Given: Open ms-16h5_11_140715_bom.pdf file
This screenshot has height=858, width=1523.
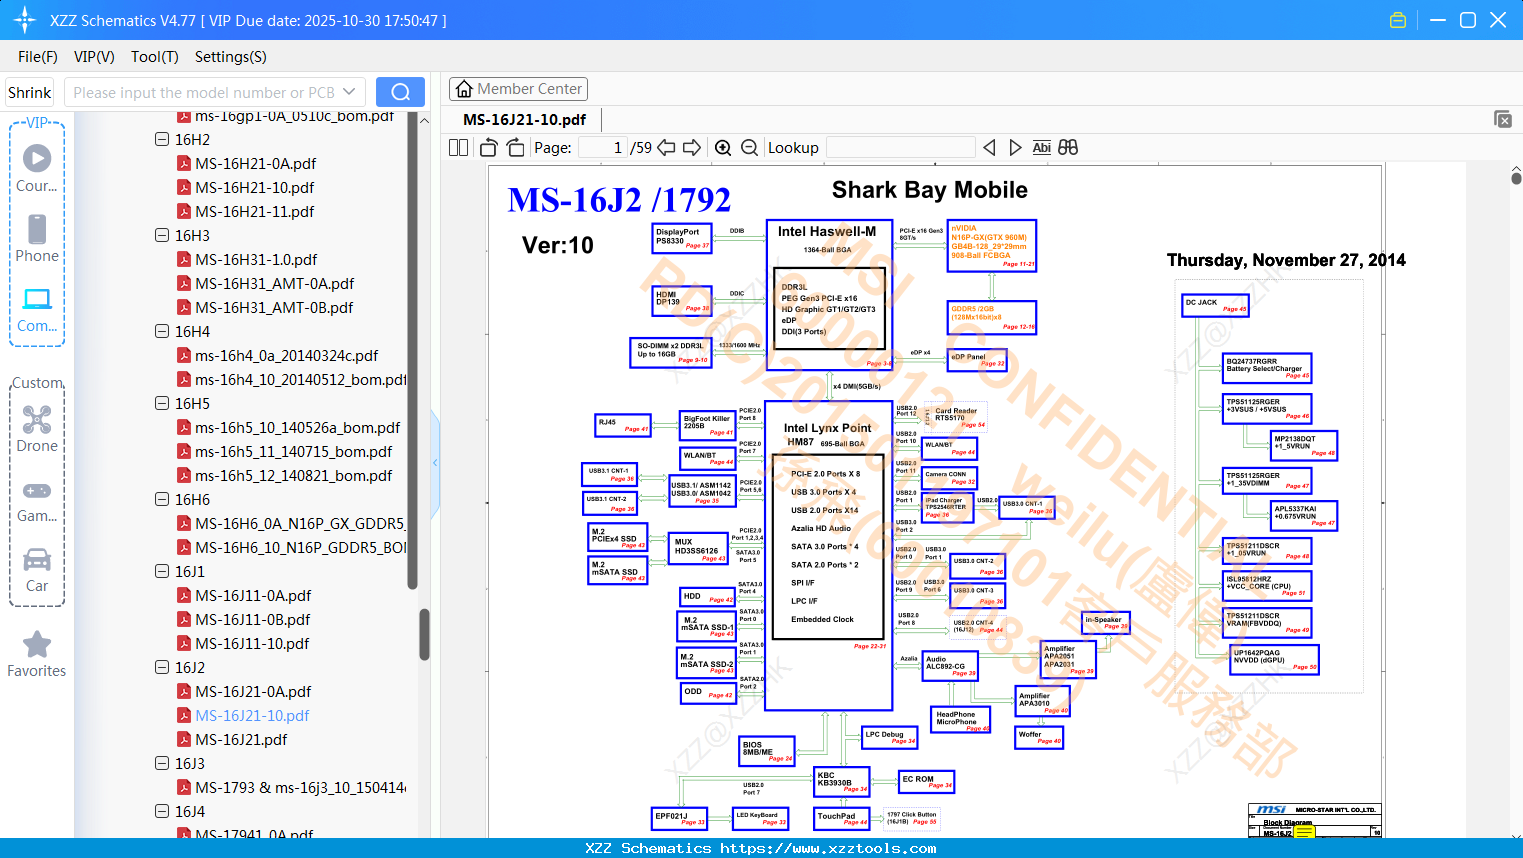Looking at the screenshot, I should [293, 451].
